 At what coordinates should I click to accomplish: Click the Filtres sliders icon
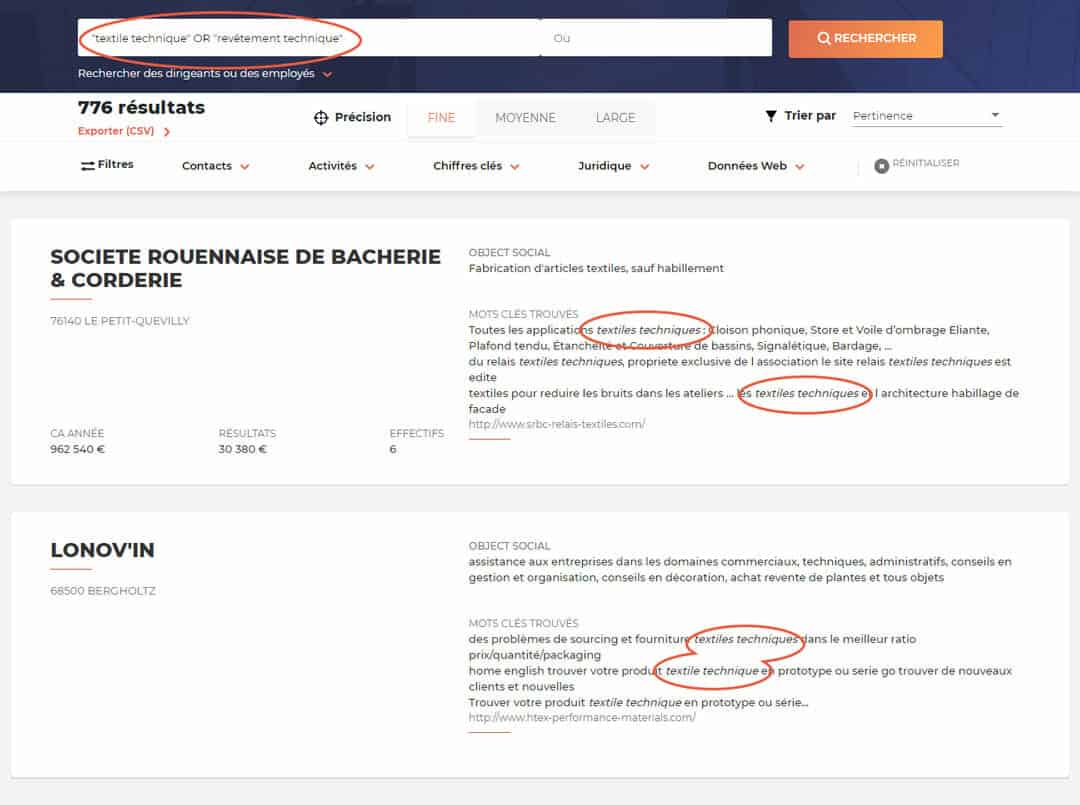pos(87,165)
